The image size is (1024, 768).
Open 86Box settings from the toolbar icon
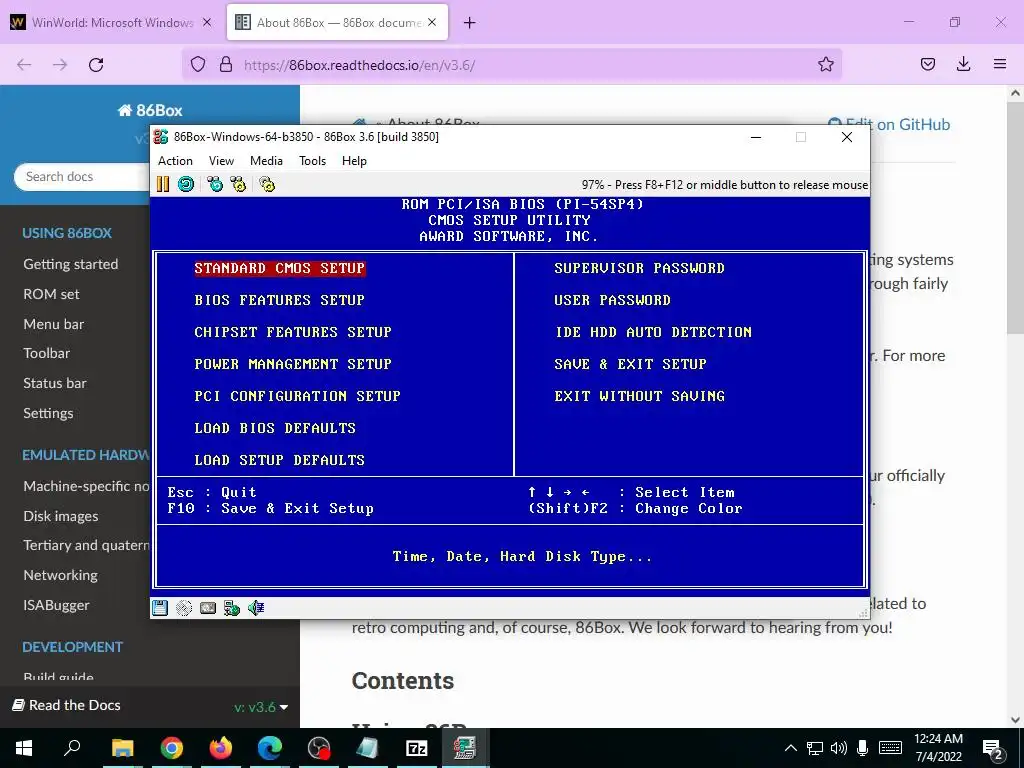pos(267,184)
